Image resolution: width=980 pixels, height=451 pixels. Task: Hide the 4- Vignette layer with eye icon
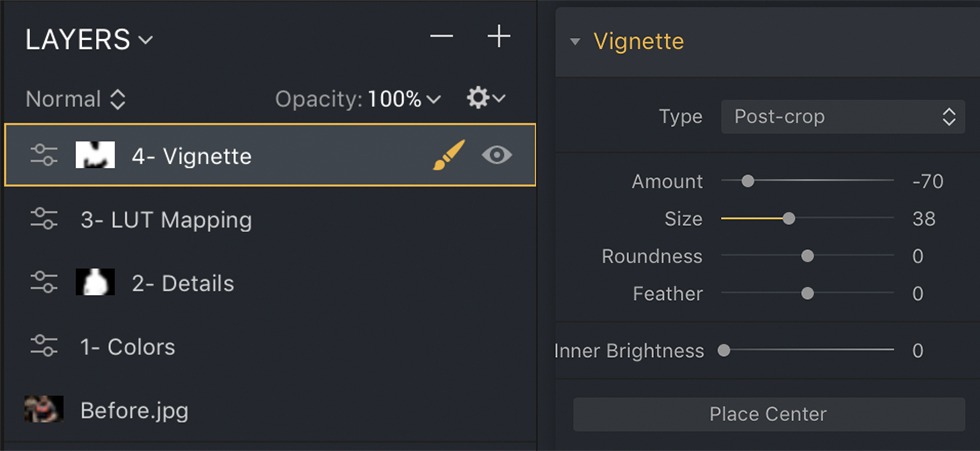pyautogui.click(x=497, y=155)
